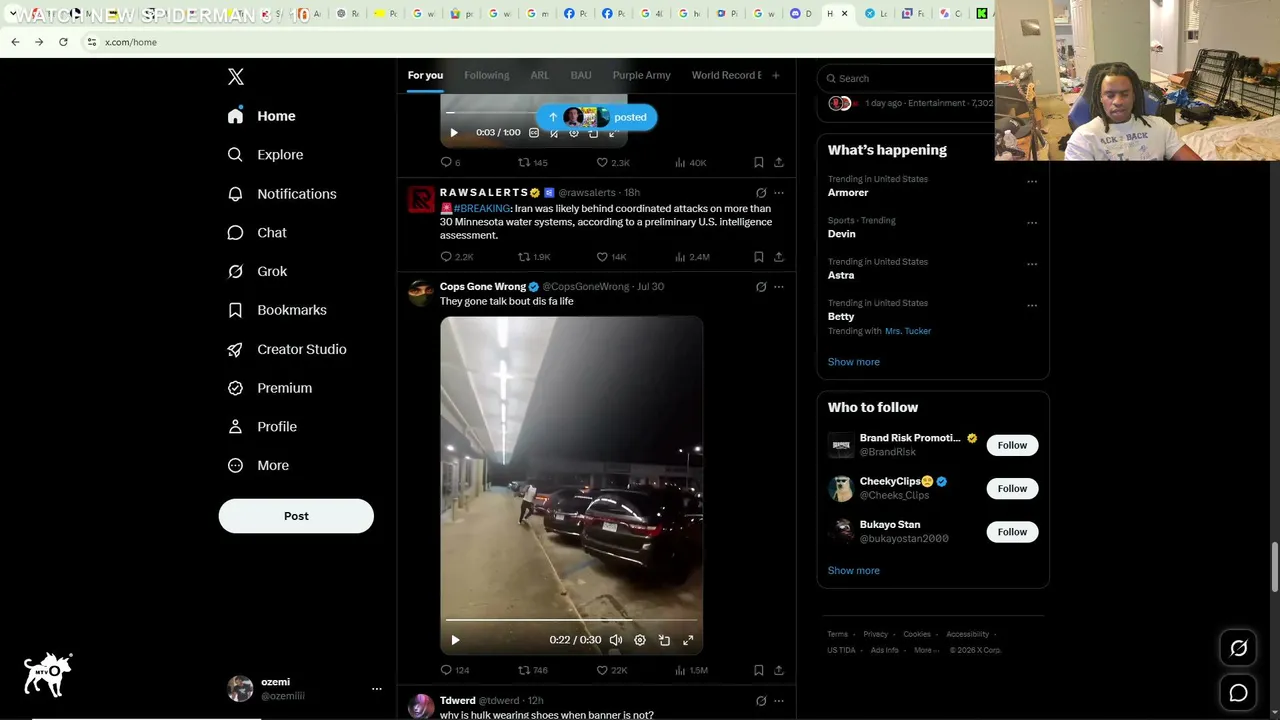
Task: Switch to the Following tab
Action: (x=487, y=75)
